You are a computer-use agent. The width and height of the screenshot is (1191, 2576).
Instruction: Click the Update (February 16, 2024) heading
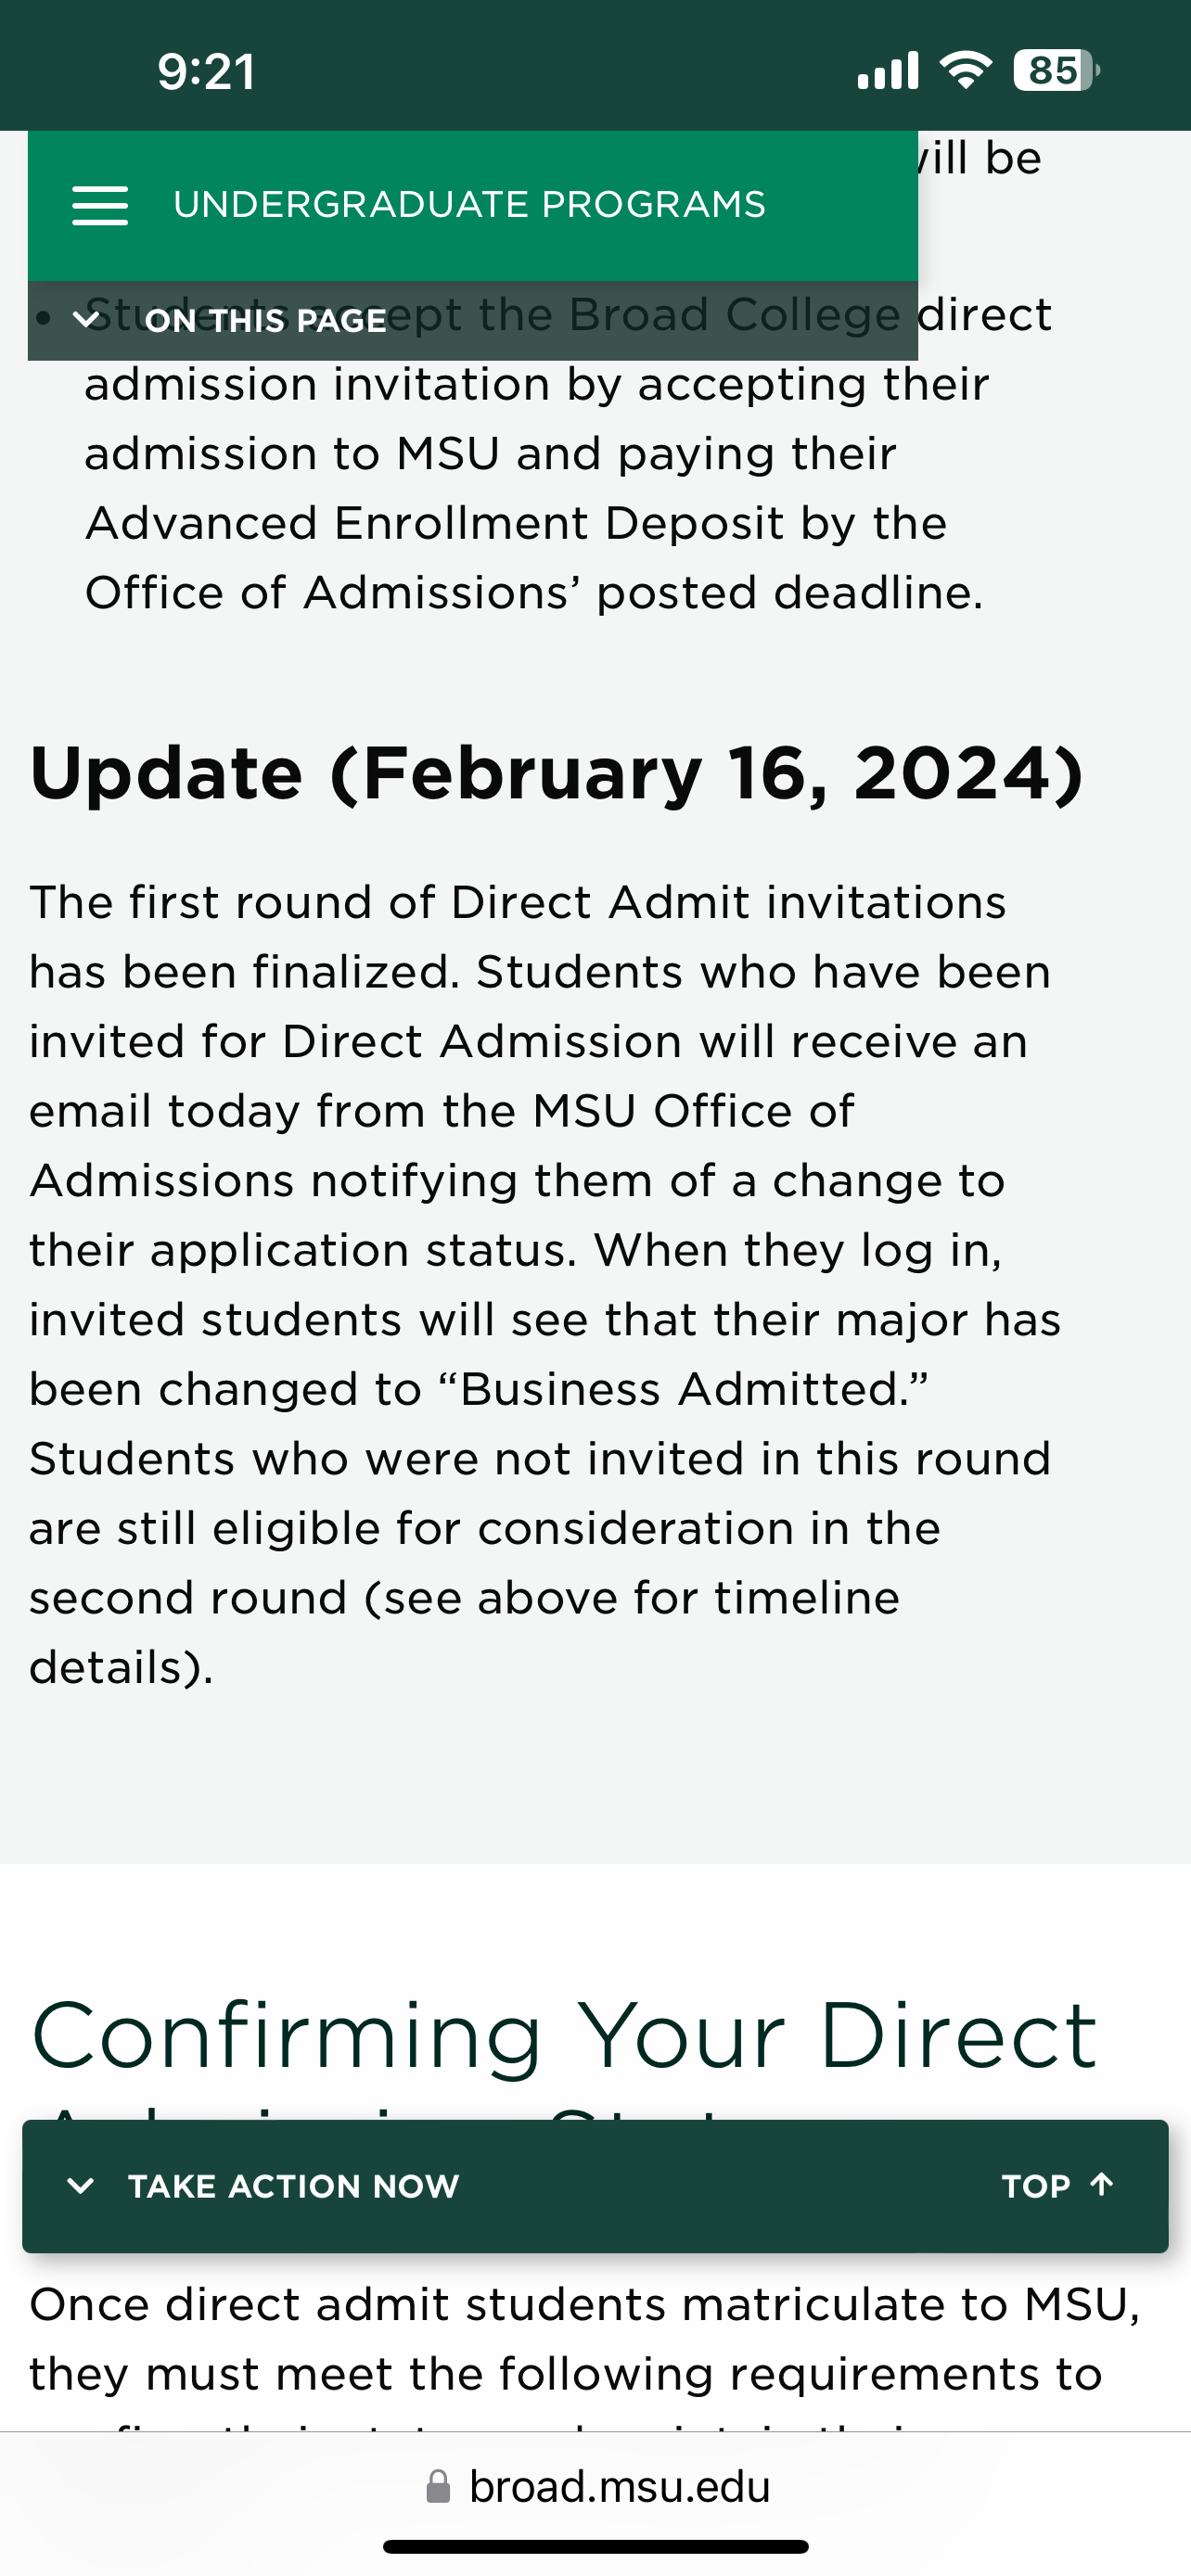556,773
